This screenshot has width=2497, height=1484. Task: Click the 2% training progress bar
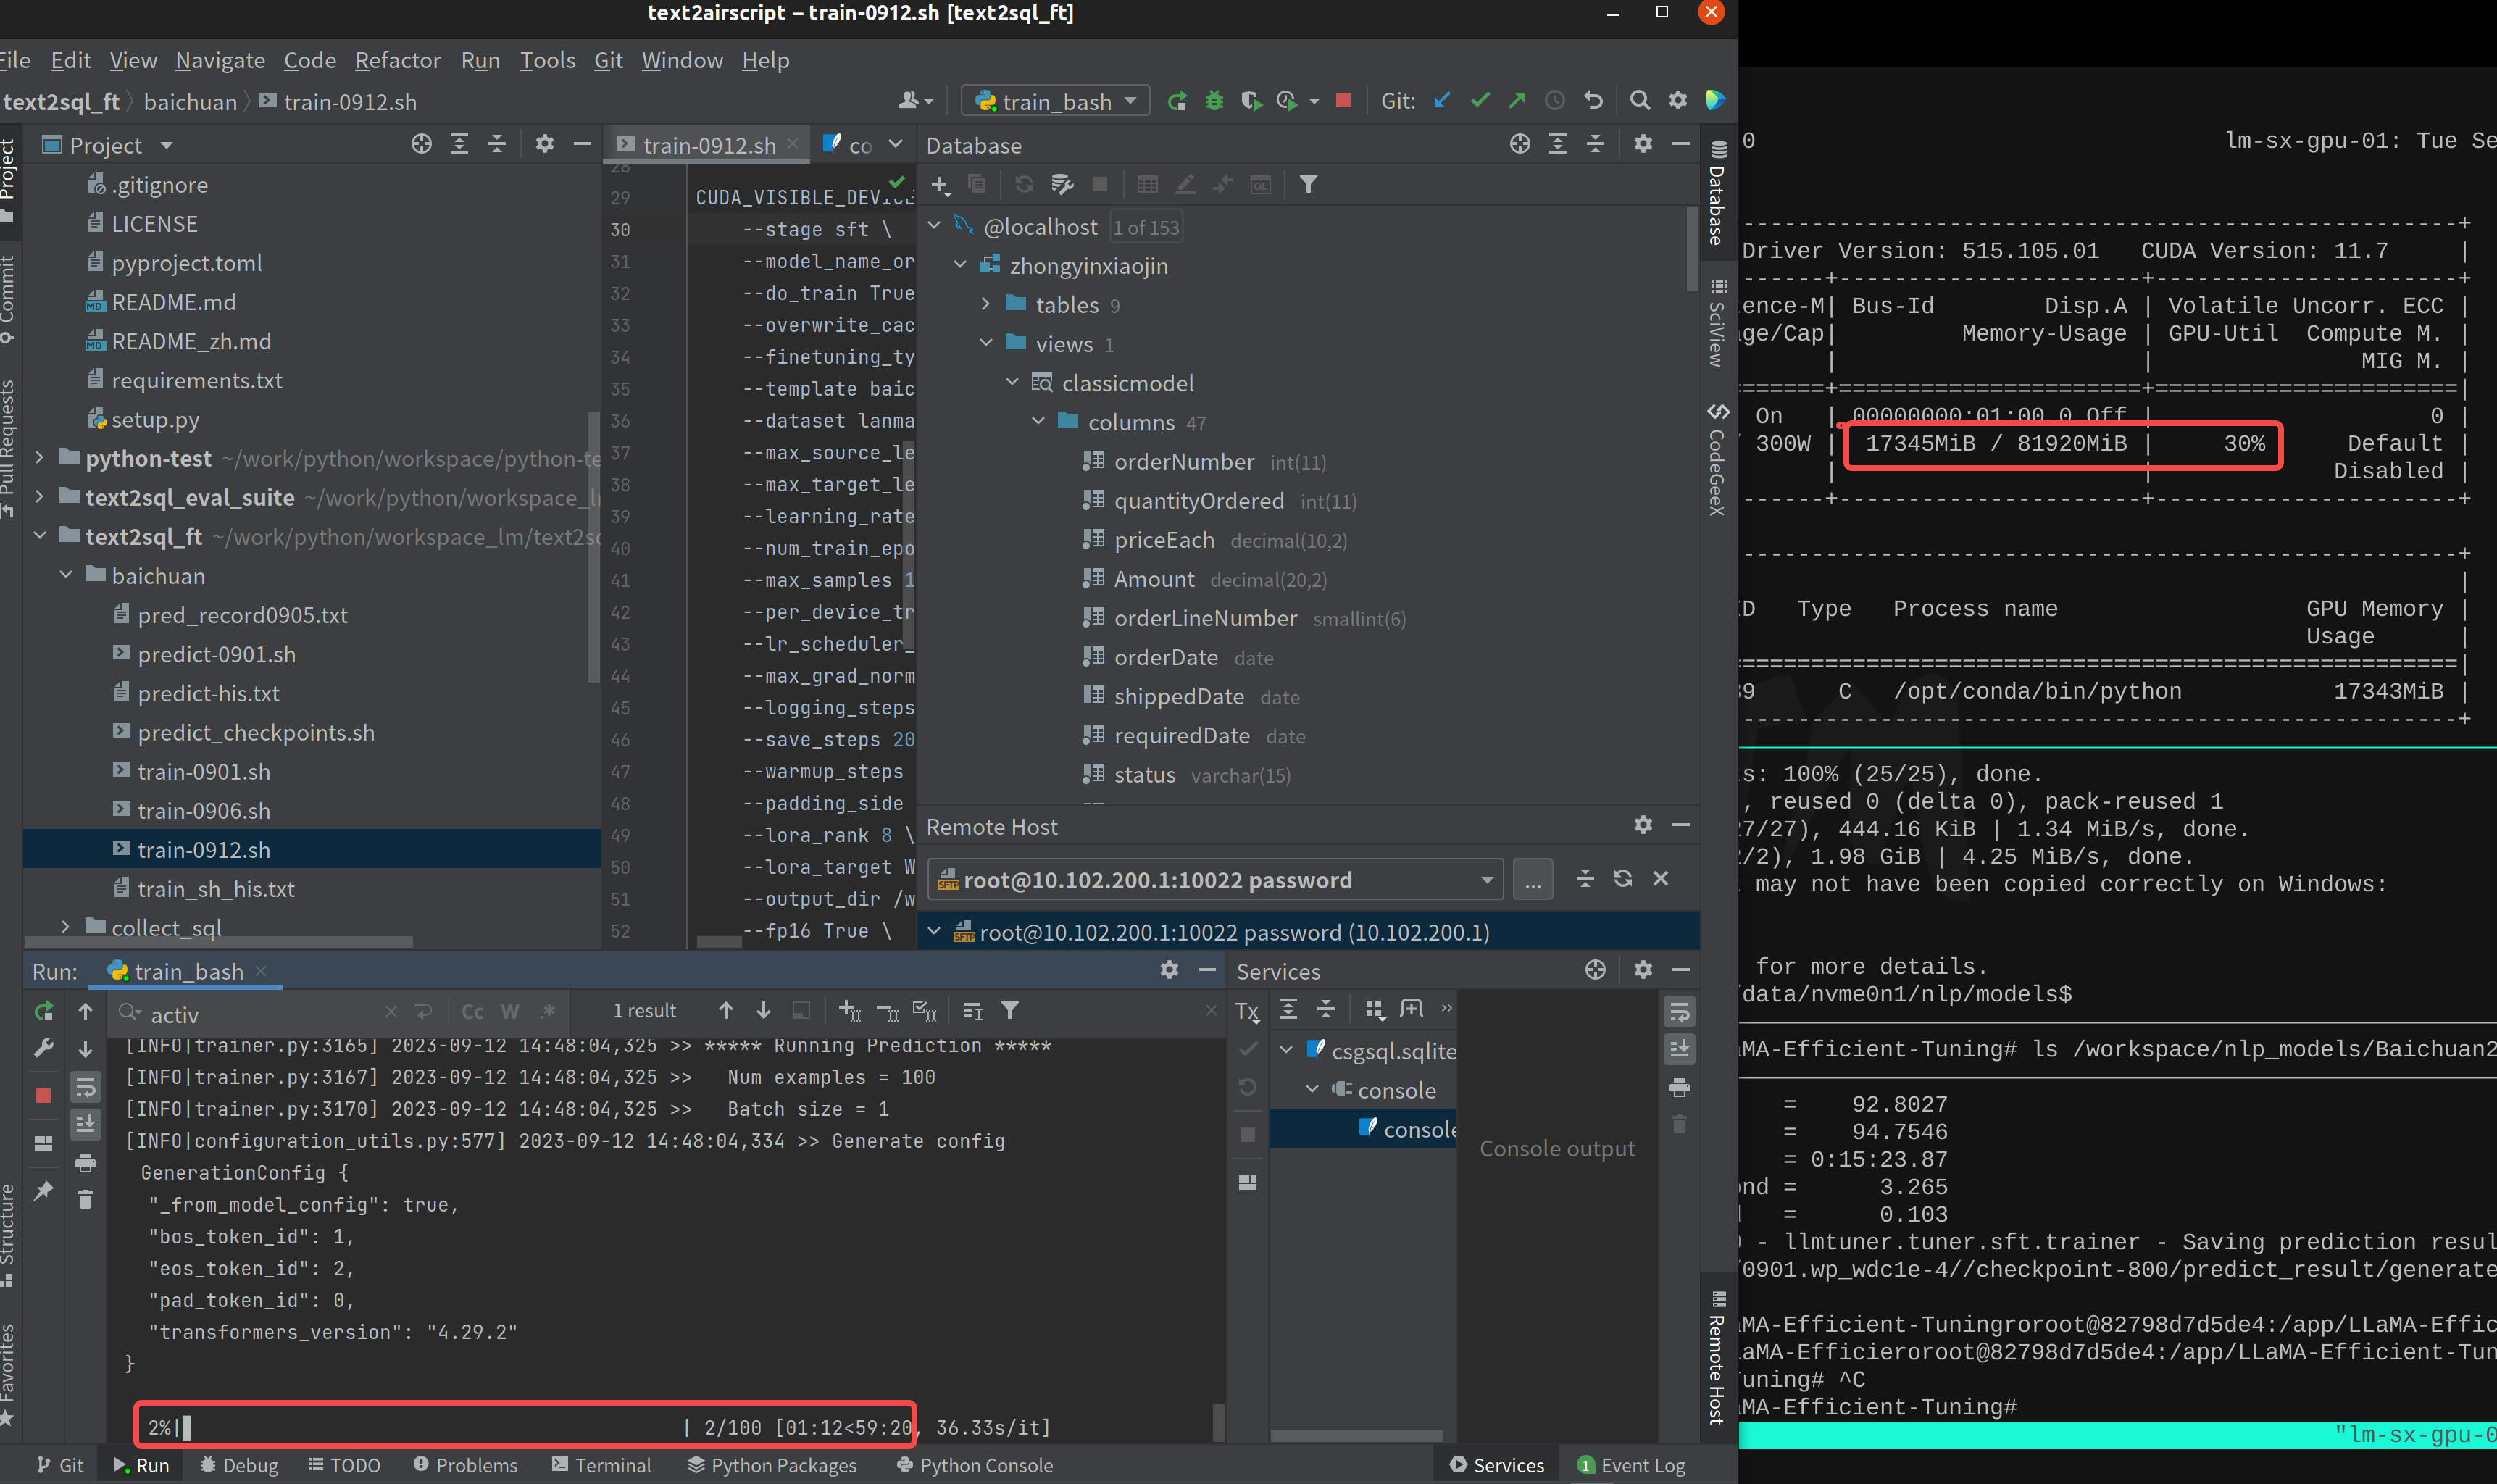point(525,1426)
